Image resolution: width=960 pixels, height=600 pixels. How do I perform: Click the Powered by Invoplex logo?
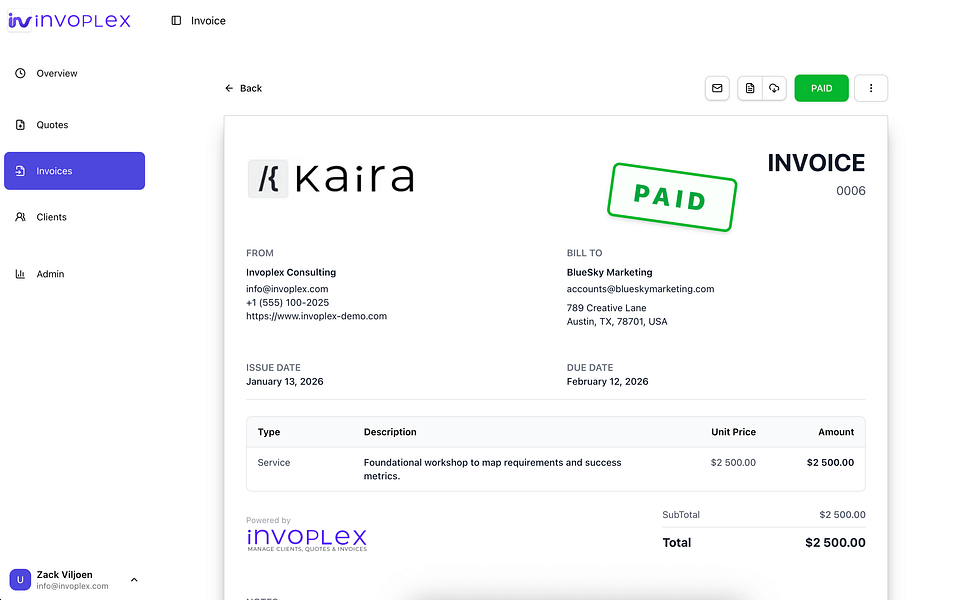307,539
